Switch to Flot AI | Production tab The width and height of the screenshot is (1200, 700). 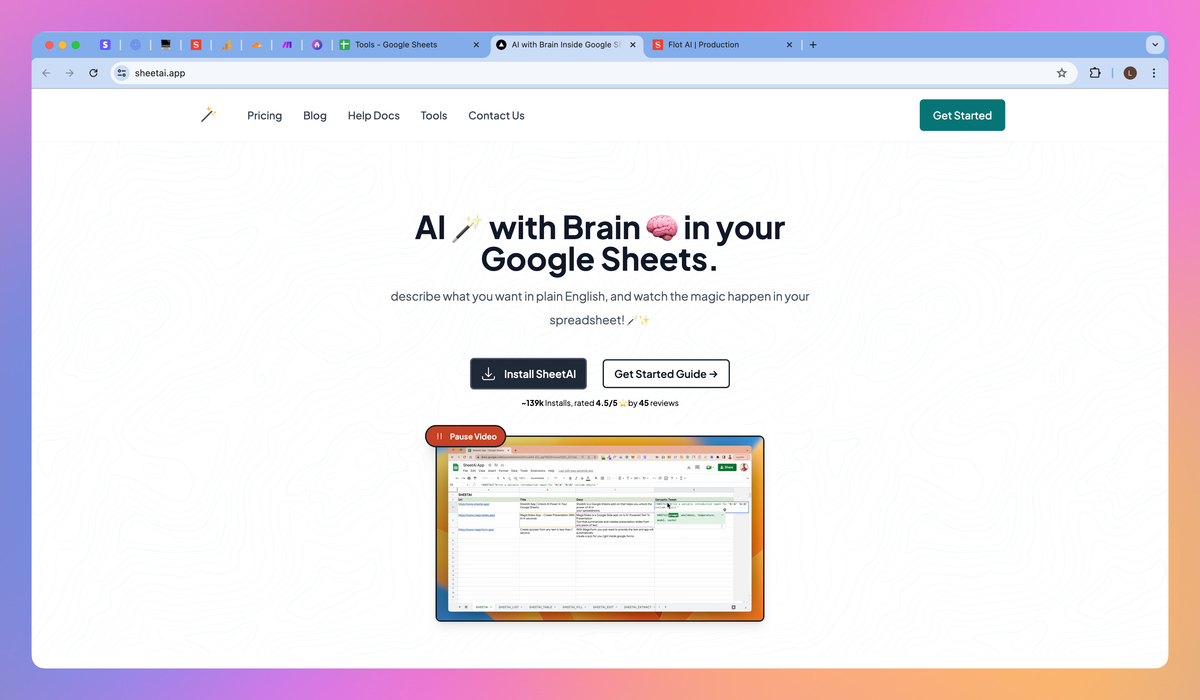pyautogui.click(x=722, y=45)
